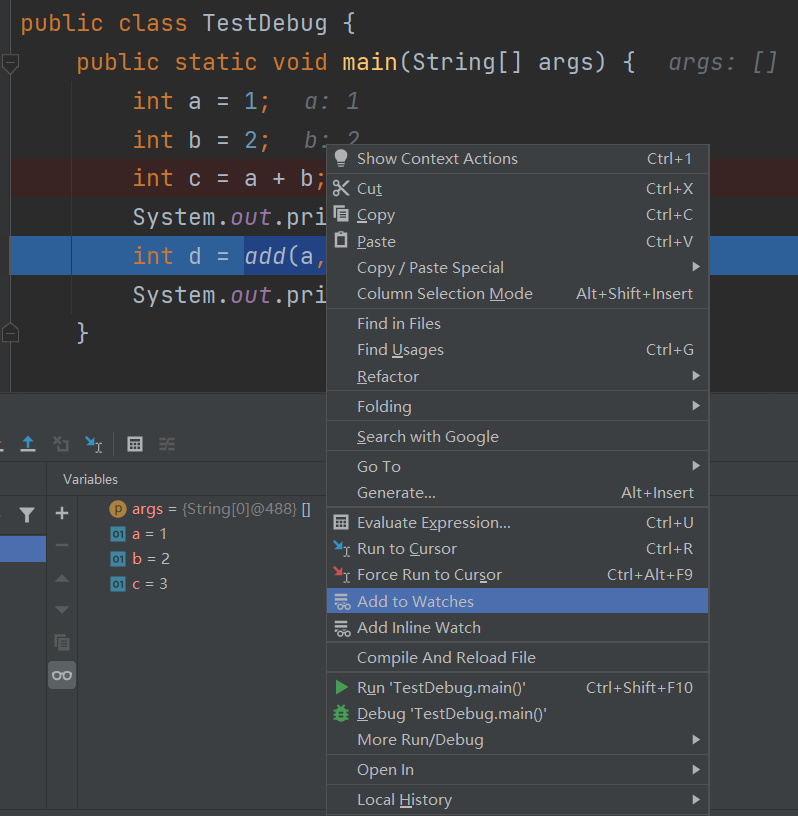Click the Drop Frame icon in debugger toolbar

(x=60, y=444)
